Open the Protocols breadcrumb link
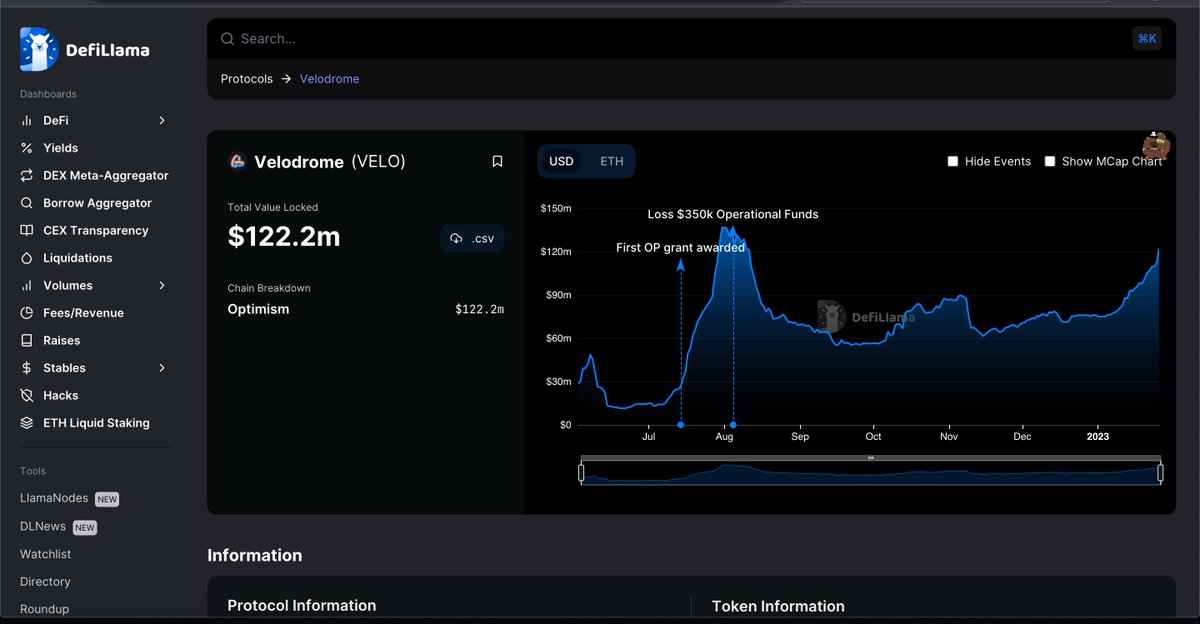The height and width of the screenshot is (624, 1200). tap(246, 78)
